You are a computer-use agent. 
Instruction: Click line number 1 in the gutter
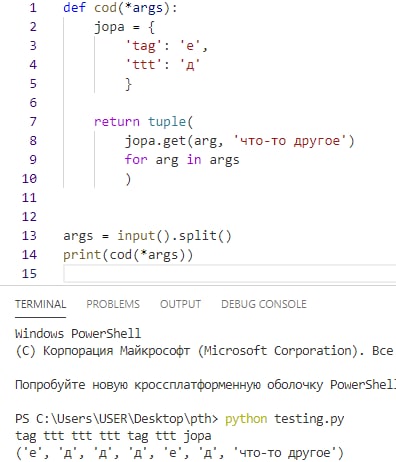(x=33, y=7)
